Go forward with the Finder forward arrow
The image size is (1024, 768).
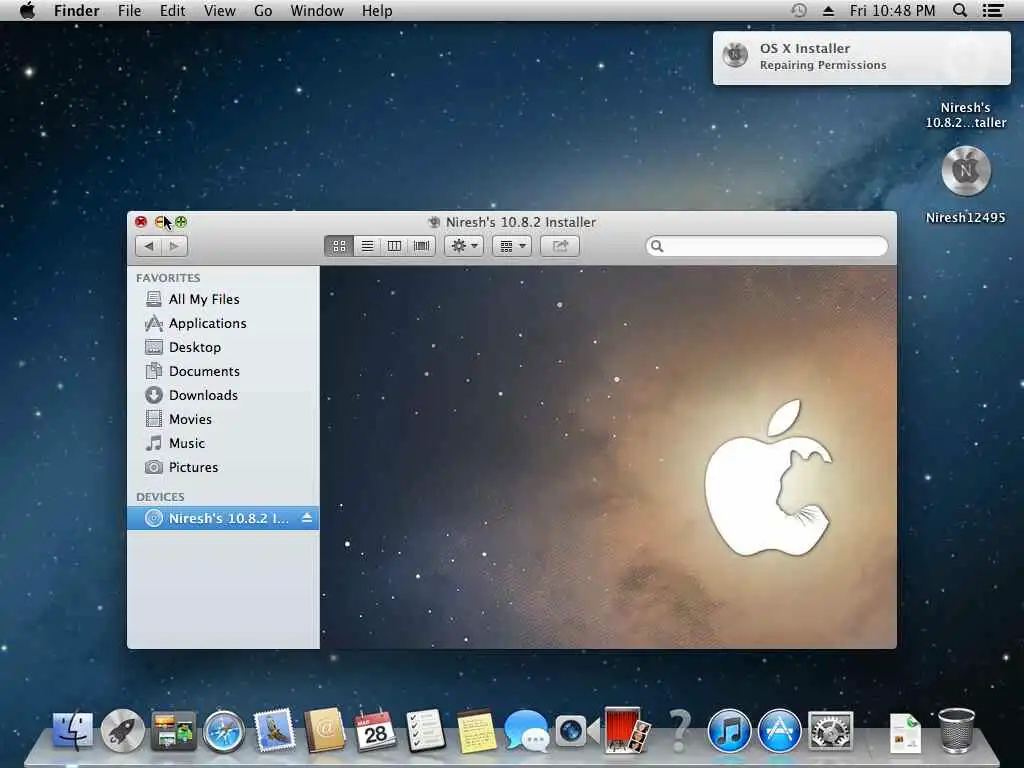[174, 246]
